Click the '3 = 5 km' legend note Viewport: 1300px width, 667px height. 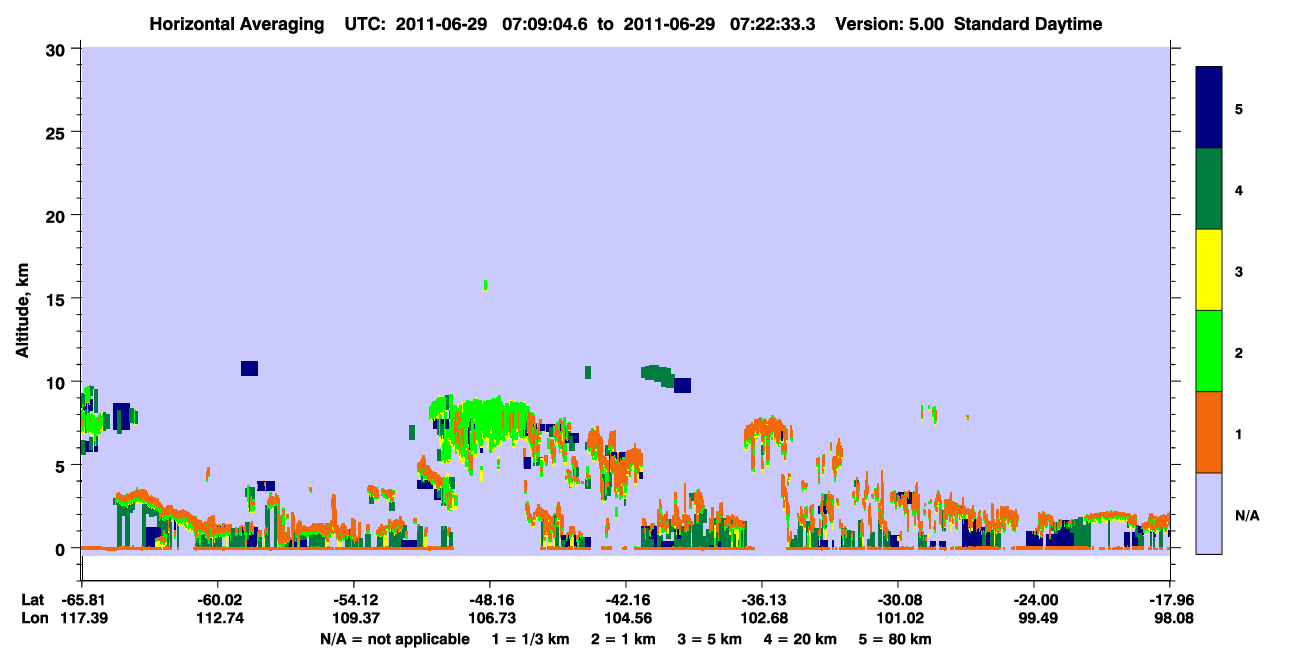(711, 639)
